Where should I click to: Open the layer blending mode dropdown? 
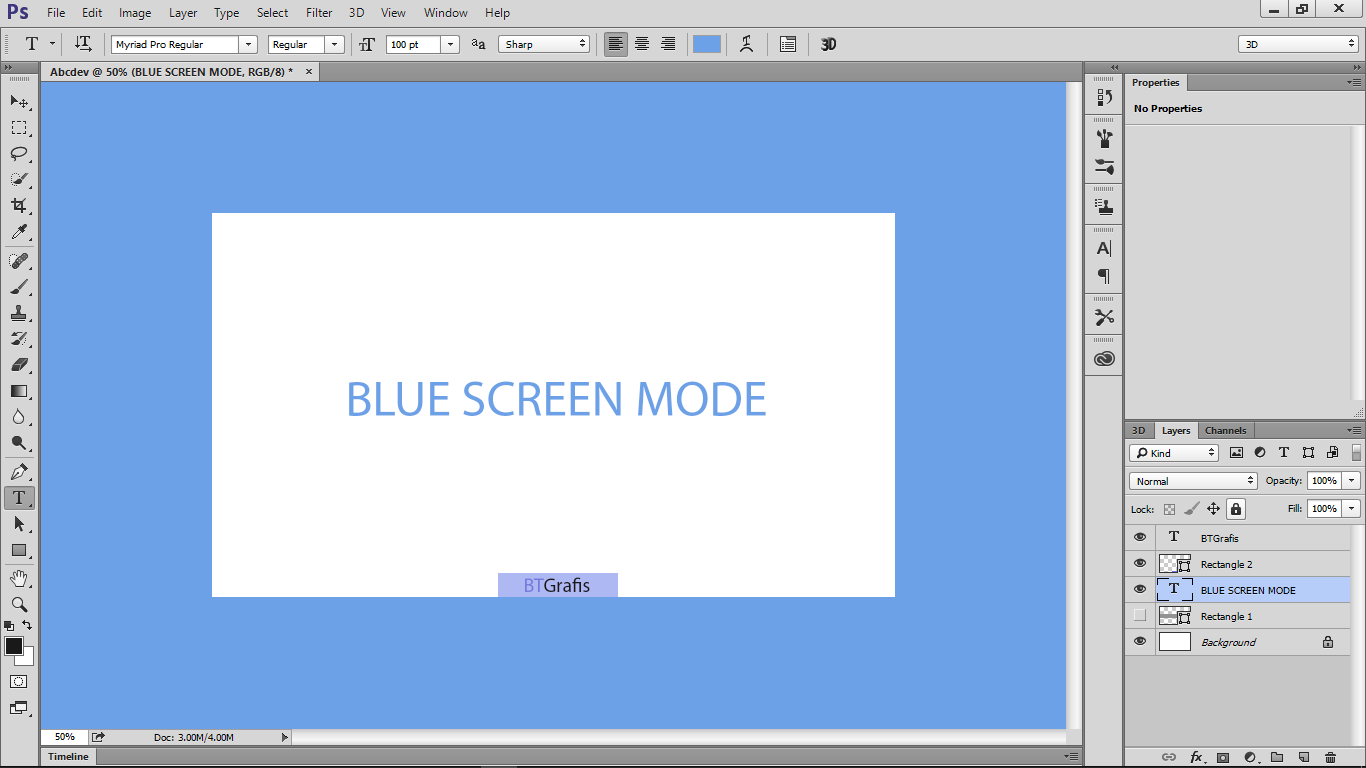pos(1192,481)
